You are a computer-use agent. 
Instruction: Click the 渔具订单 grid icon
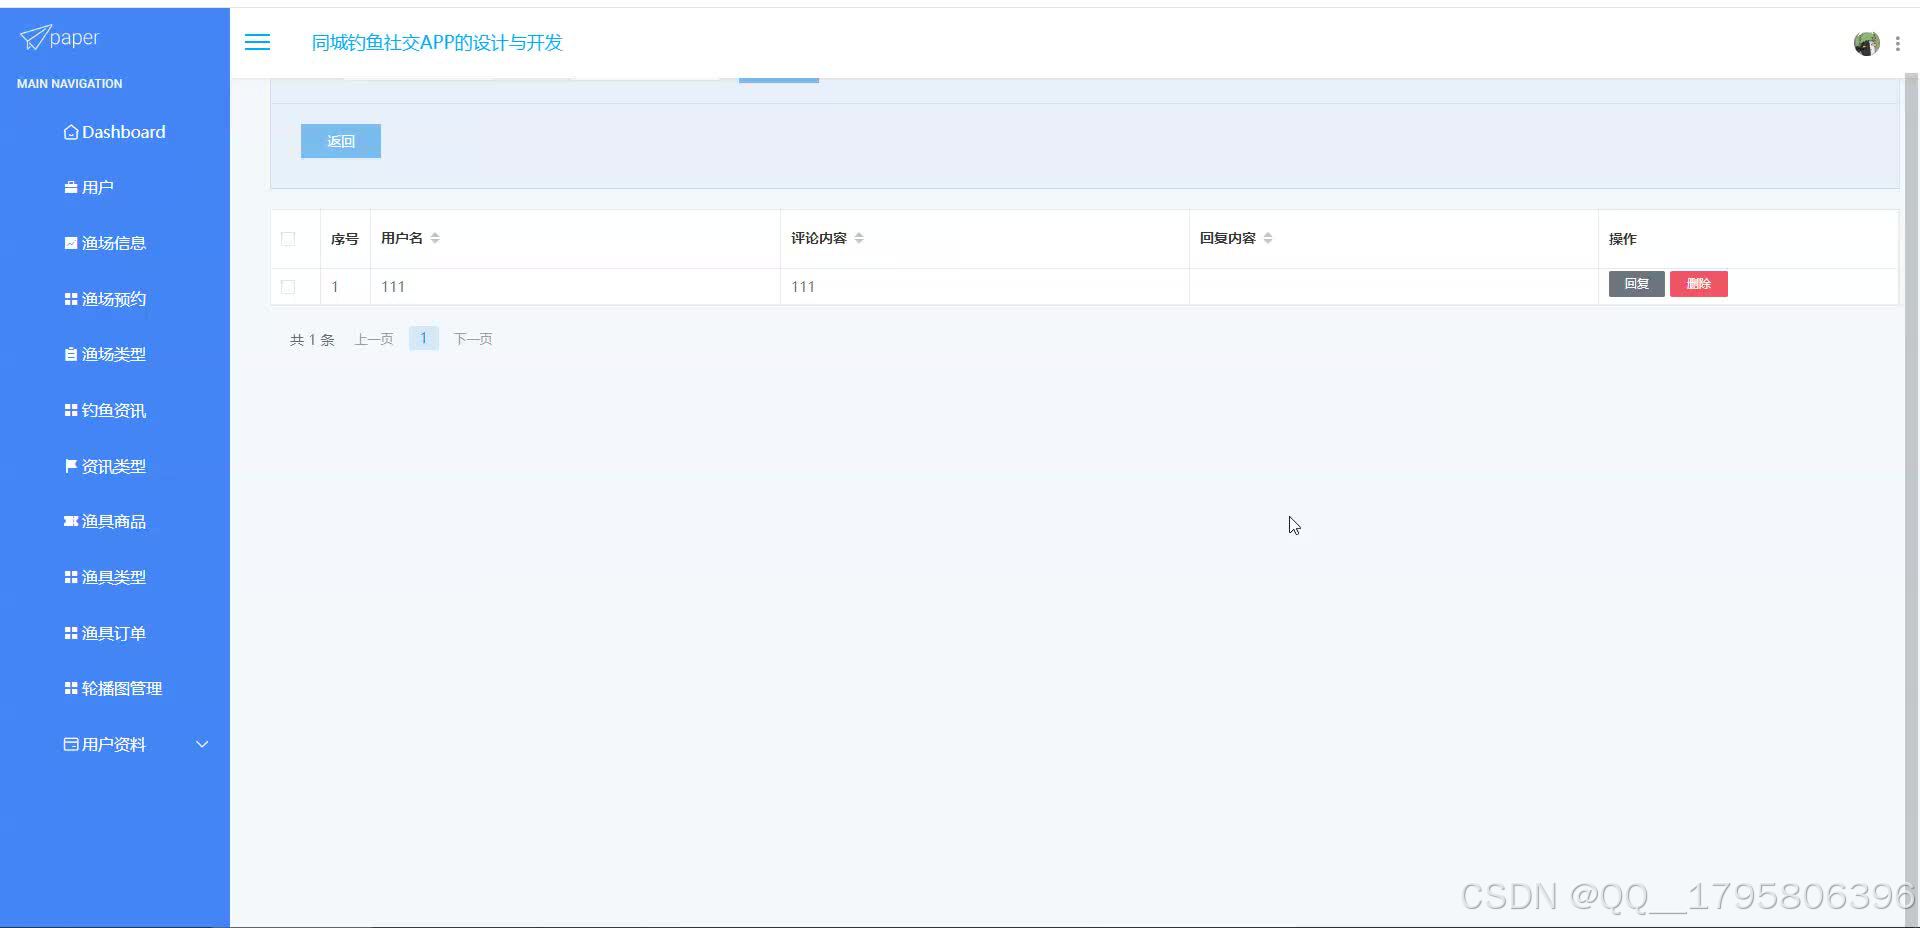coord(71,633)
